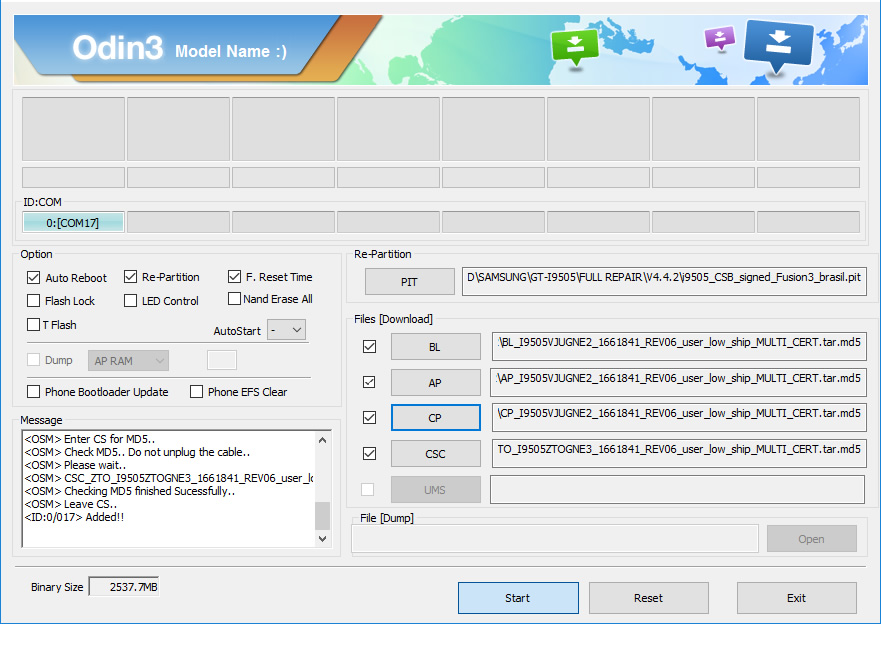Click 'Checking MD5 finished Sucessfully..' line
This screenshot has width=881, height=648.
(x=130, y=491)
